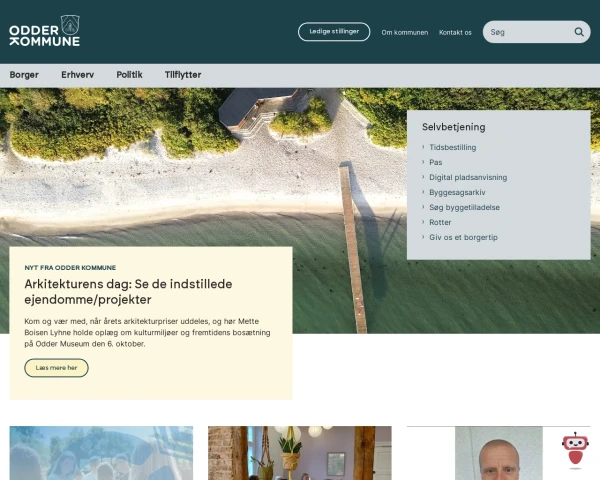Open the Kontakt os link
600x480 pixels.
455,33
